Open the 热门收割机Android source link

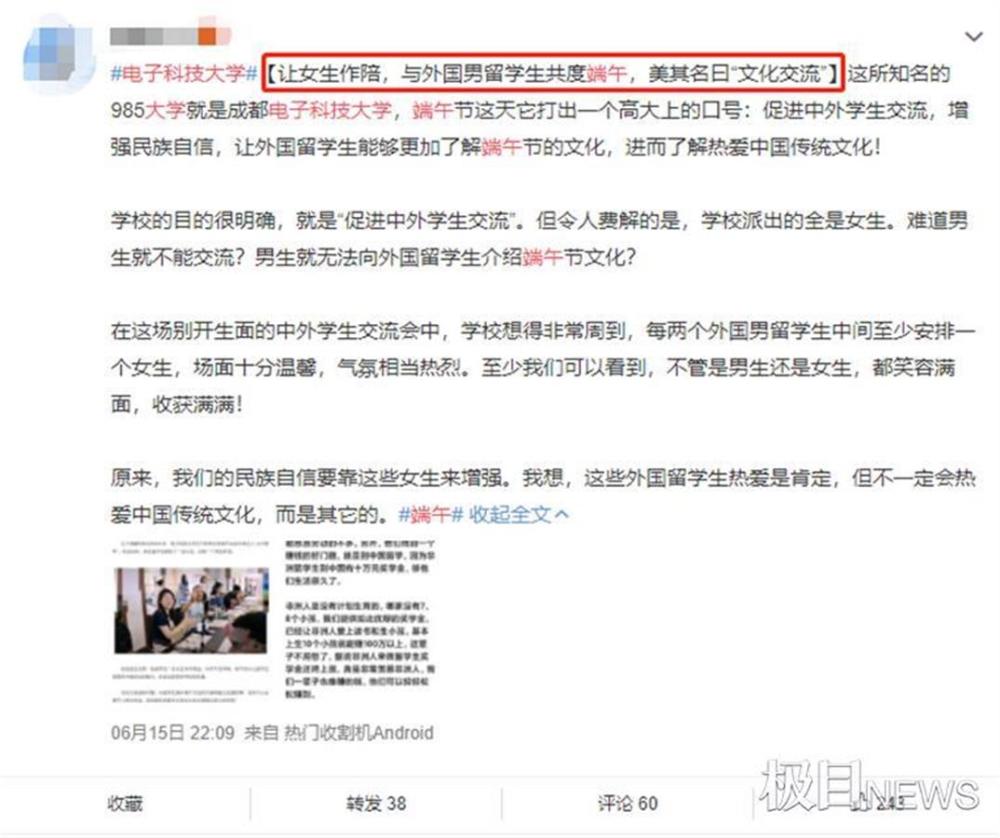coord(358,733)
